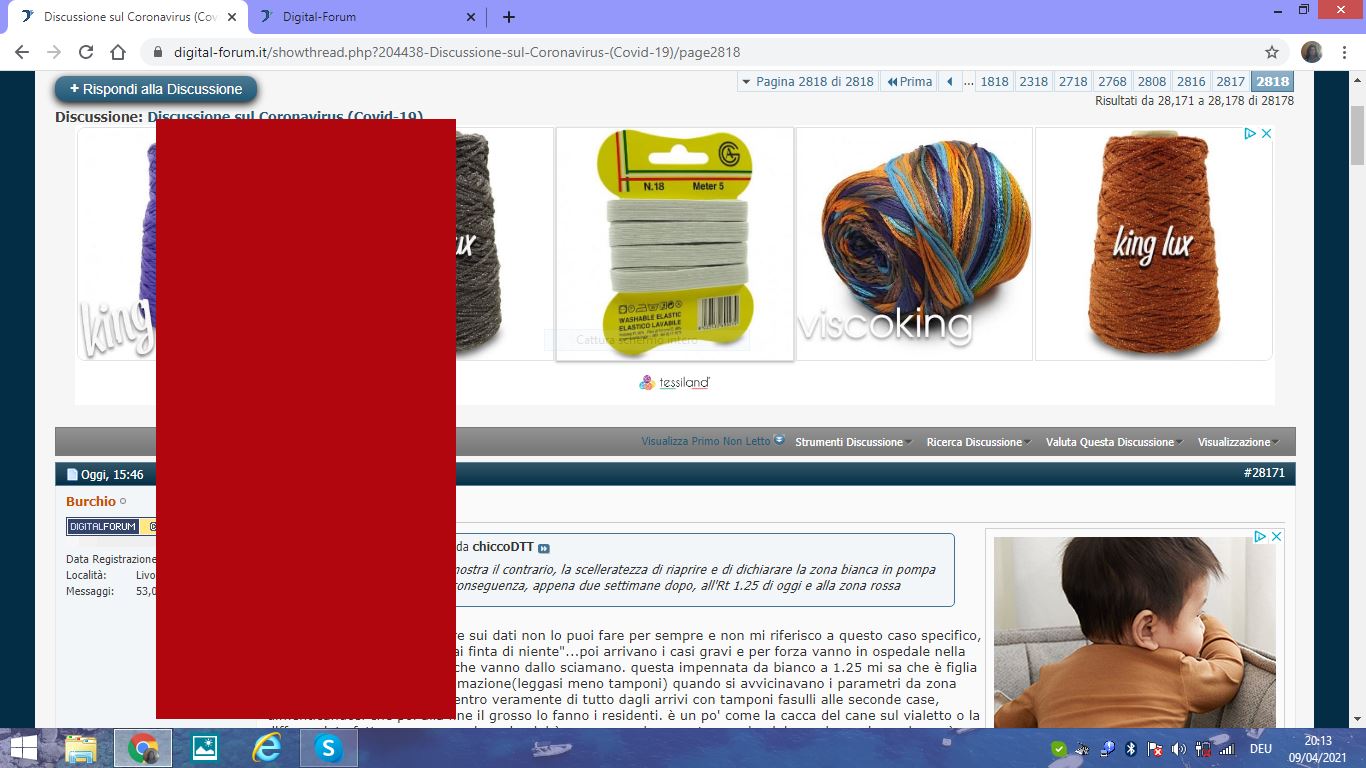Open the Photos app in taskbar
The image size is (1366, 768).
tap(204, 748)
